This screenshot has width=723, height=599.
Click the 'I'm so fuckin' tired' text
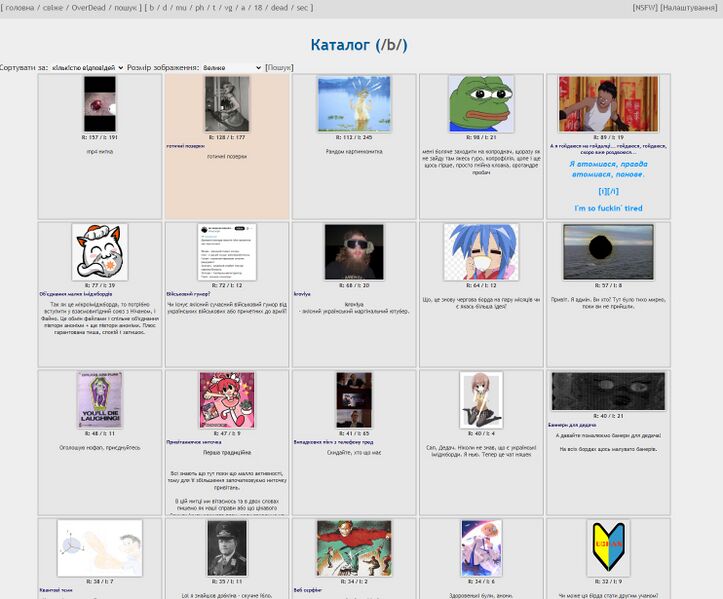click(x=608, y=208)
